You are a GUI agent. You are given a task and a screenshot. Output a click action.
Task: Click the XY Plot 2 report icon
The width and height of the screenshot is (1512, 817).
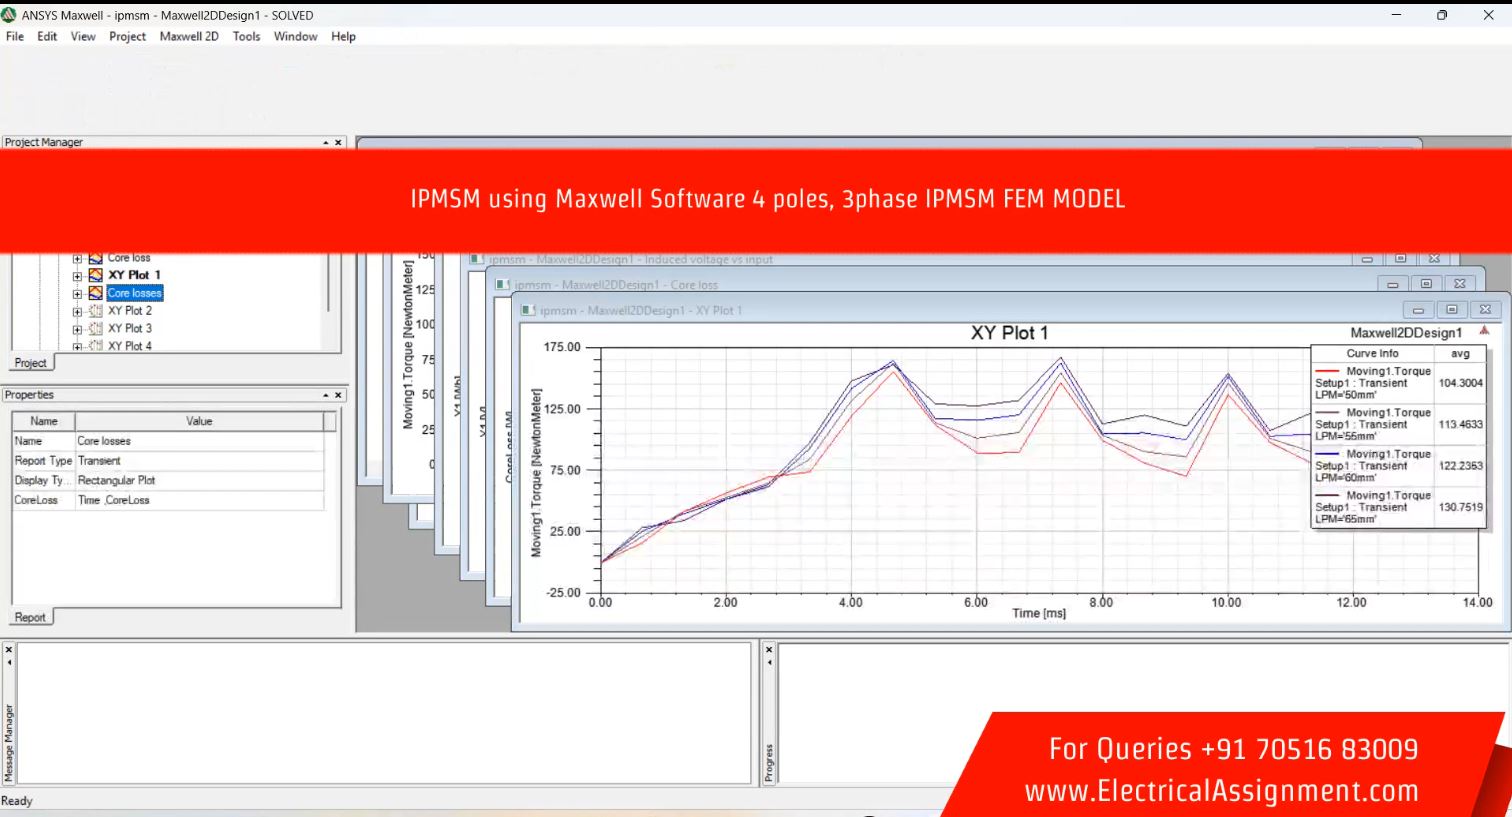(95, 311)
